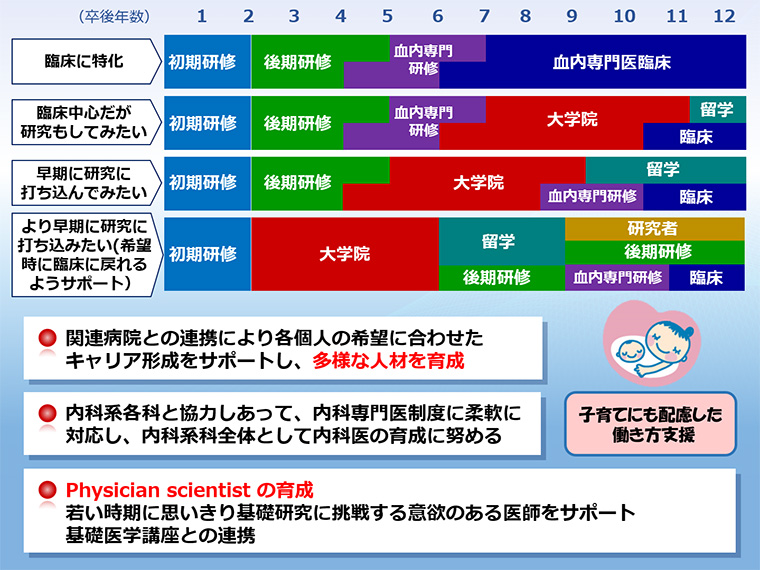Click the red 多様な人材を育成 text
Screen dimensions: 760x570
click(389, 361)
